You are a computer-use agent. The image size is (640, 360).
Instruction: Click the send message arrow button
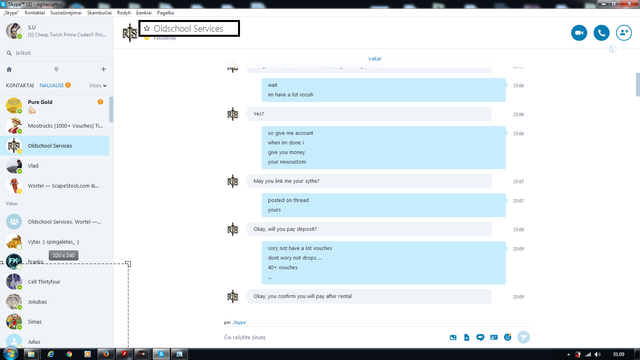[523, 337]
